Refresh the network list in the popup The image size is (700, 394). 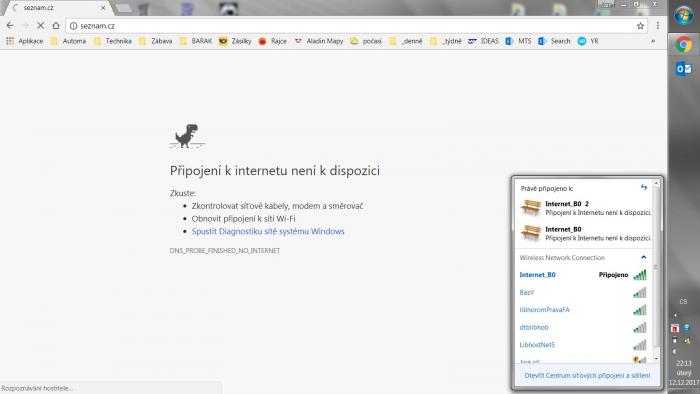pos(644,187)
